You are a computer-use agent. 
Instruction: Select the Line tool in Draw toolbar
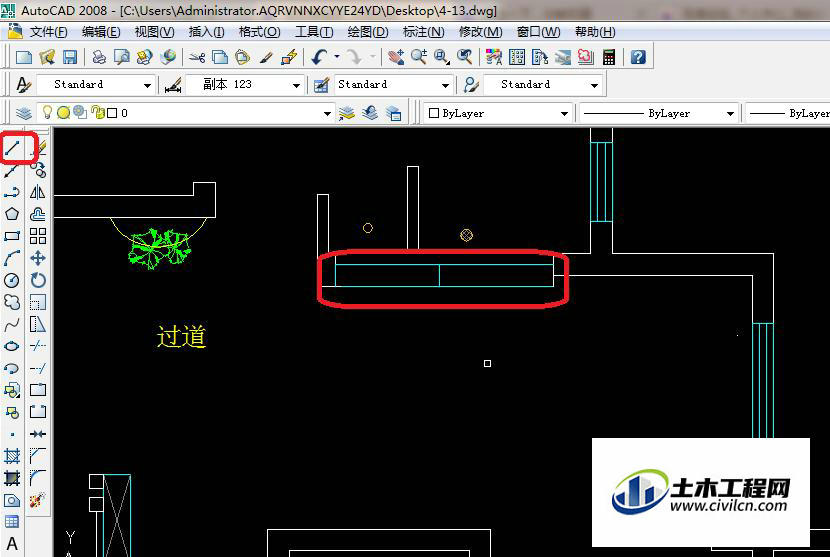(x=12, y=148)
